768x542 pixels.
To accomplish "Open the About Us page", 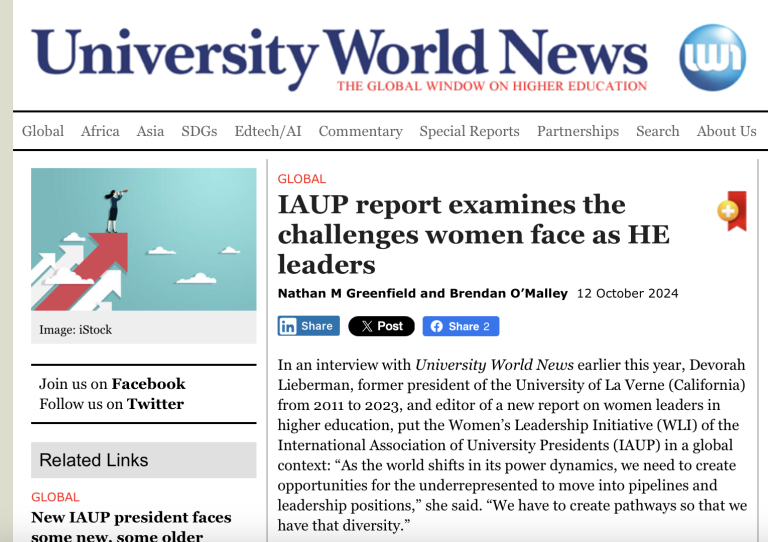I will [x=726, y=131].
